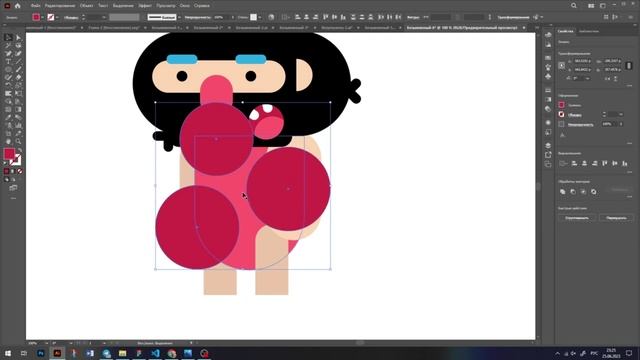Click vertical align bottom in Properties panel
640x360 pixels.
[624, 163]
